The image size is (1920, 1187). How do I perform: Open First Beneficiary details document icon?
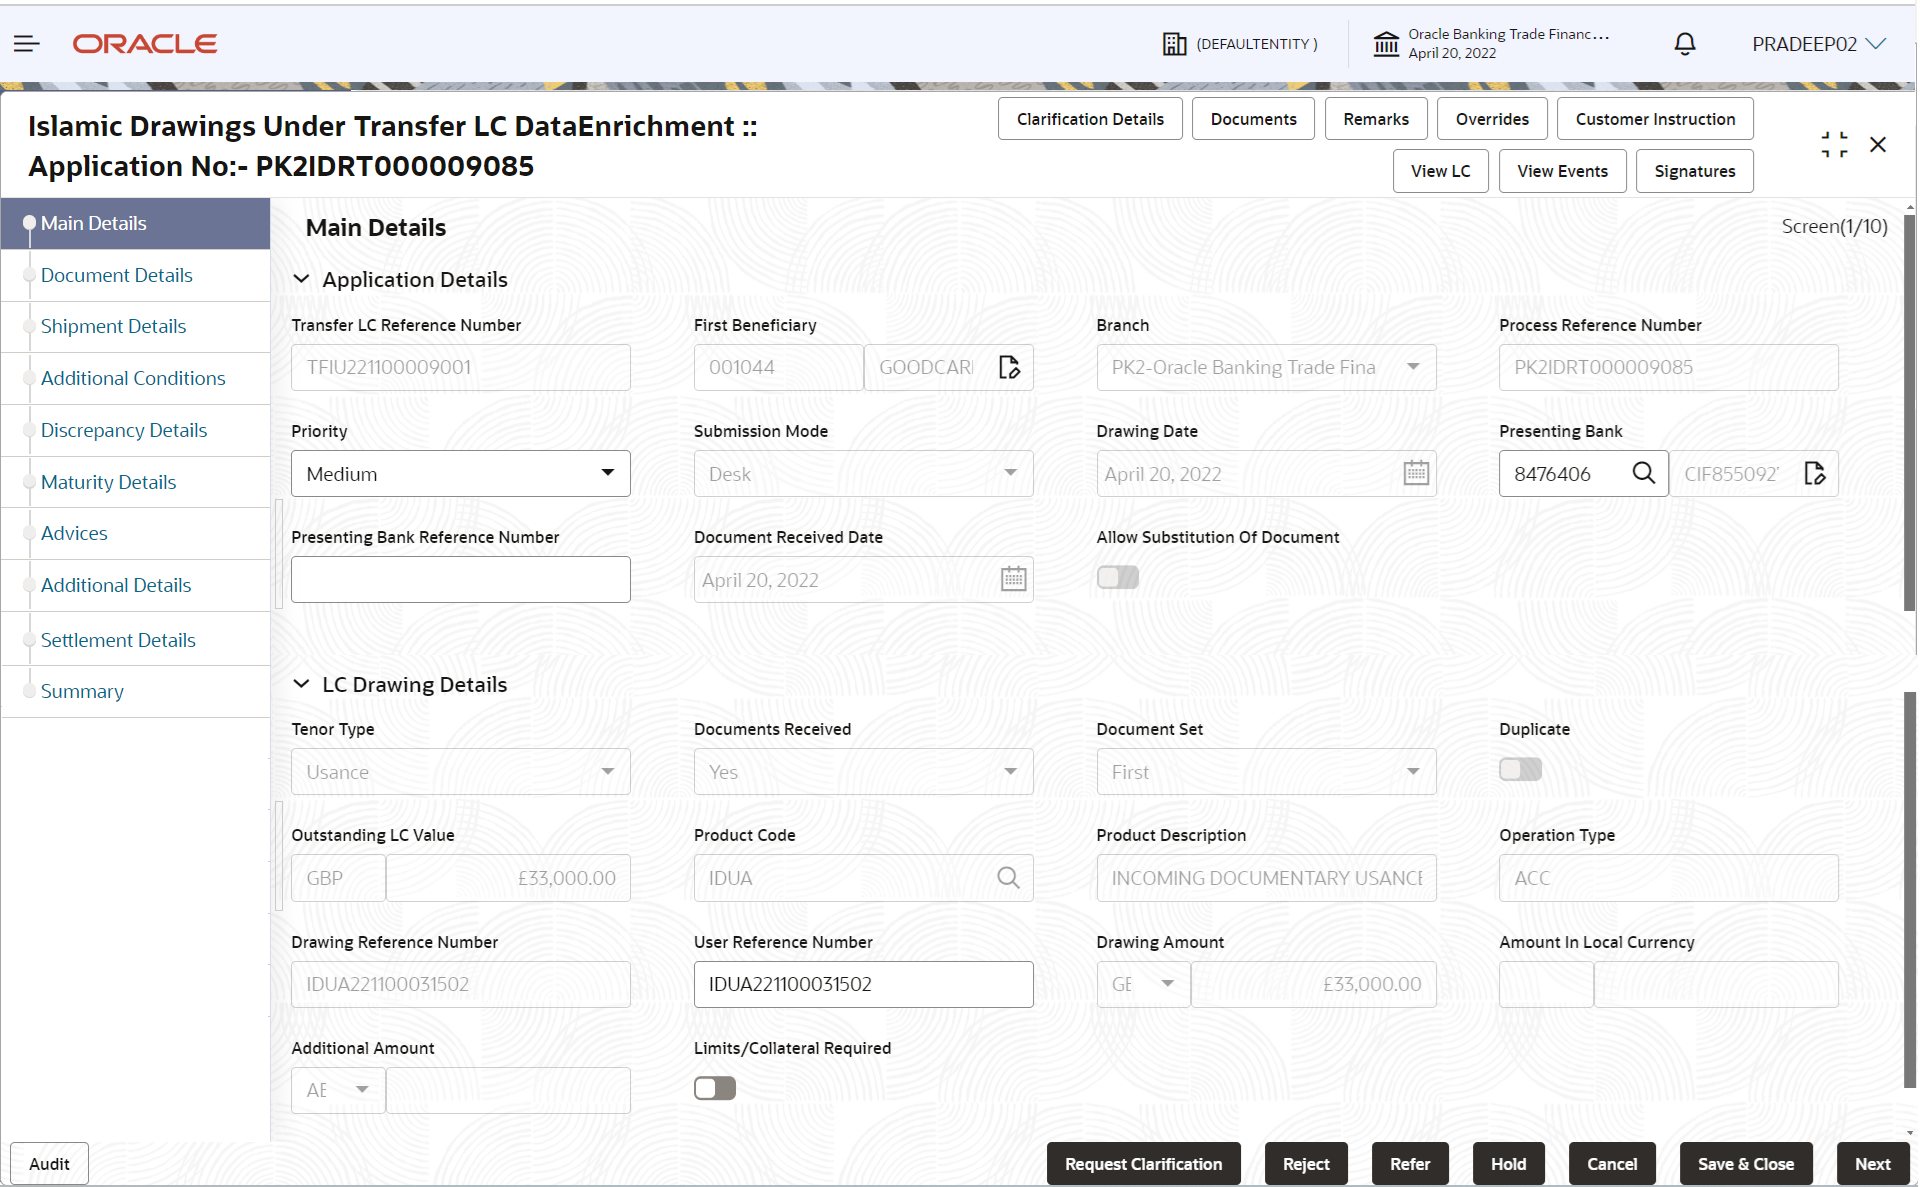(1009, 367)
